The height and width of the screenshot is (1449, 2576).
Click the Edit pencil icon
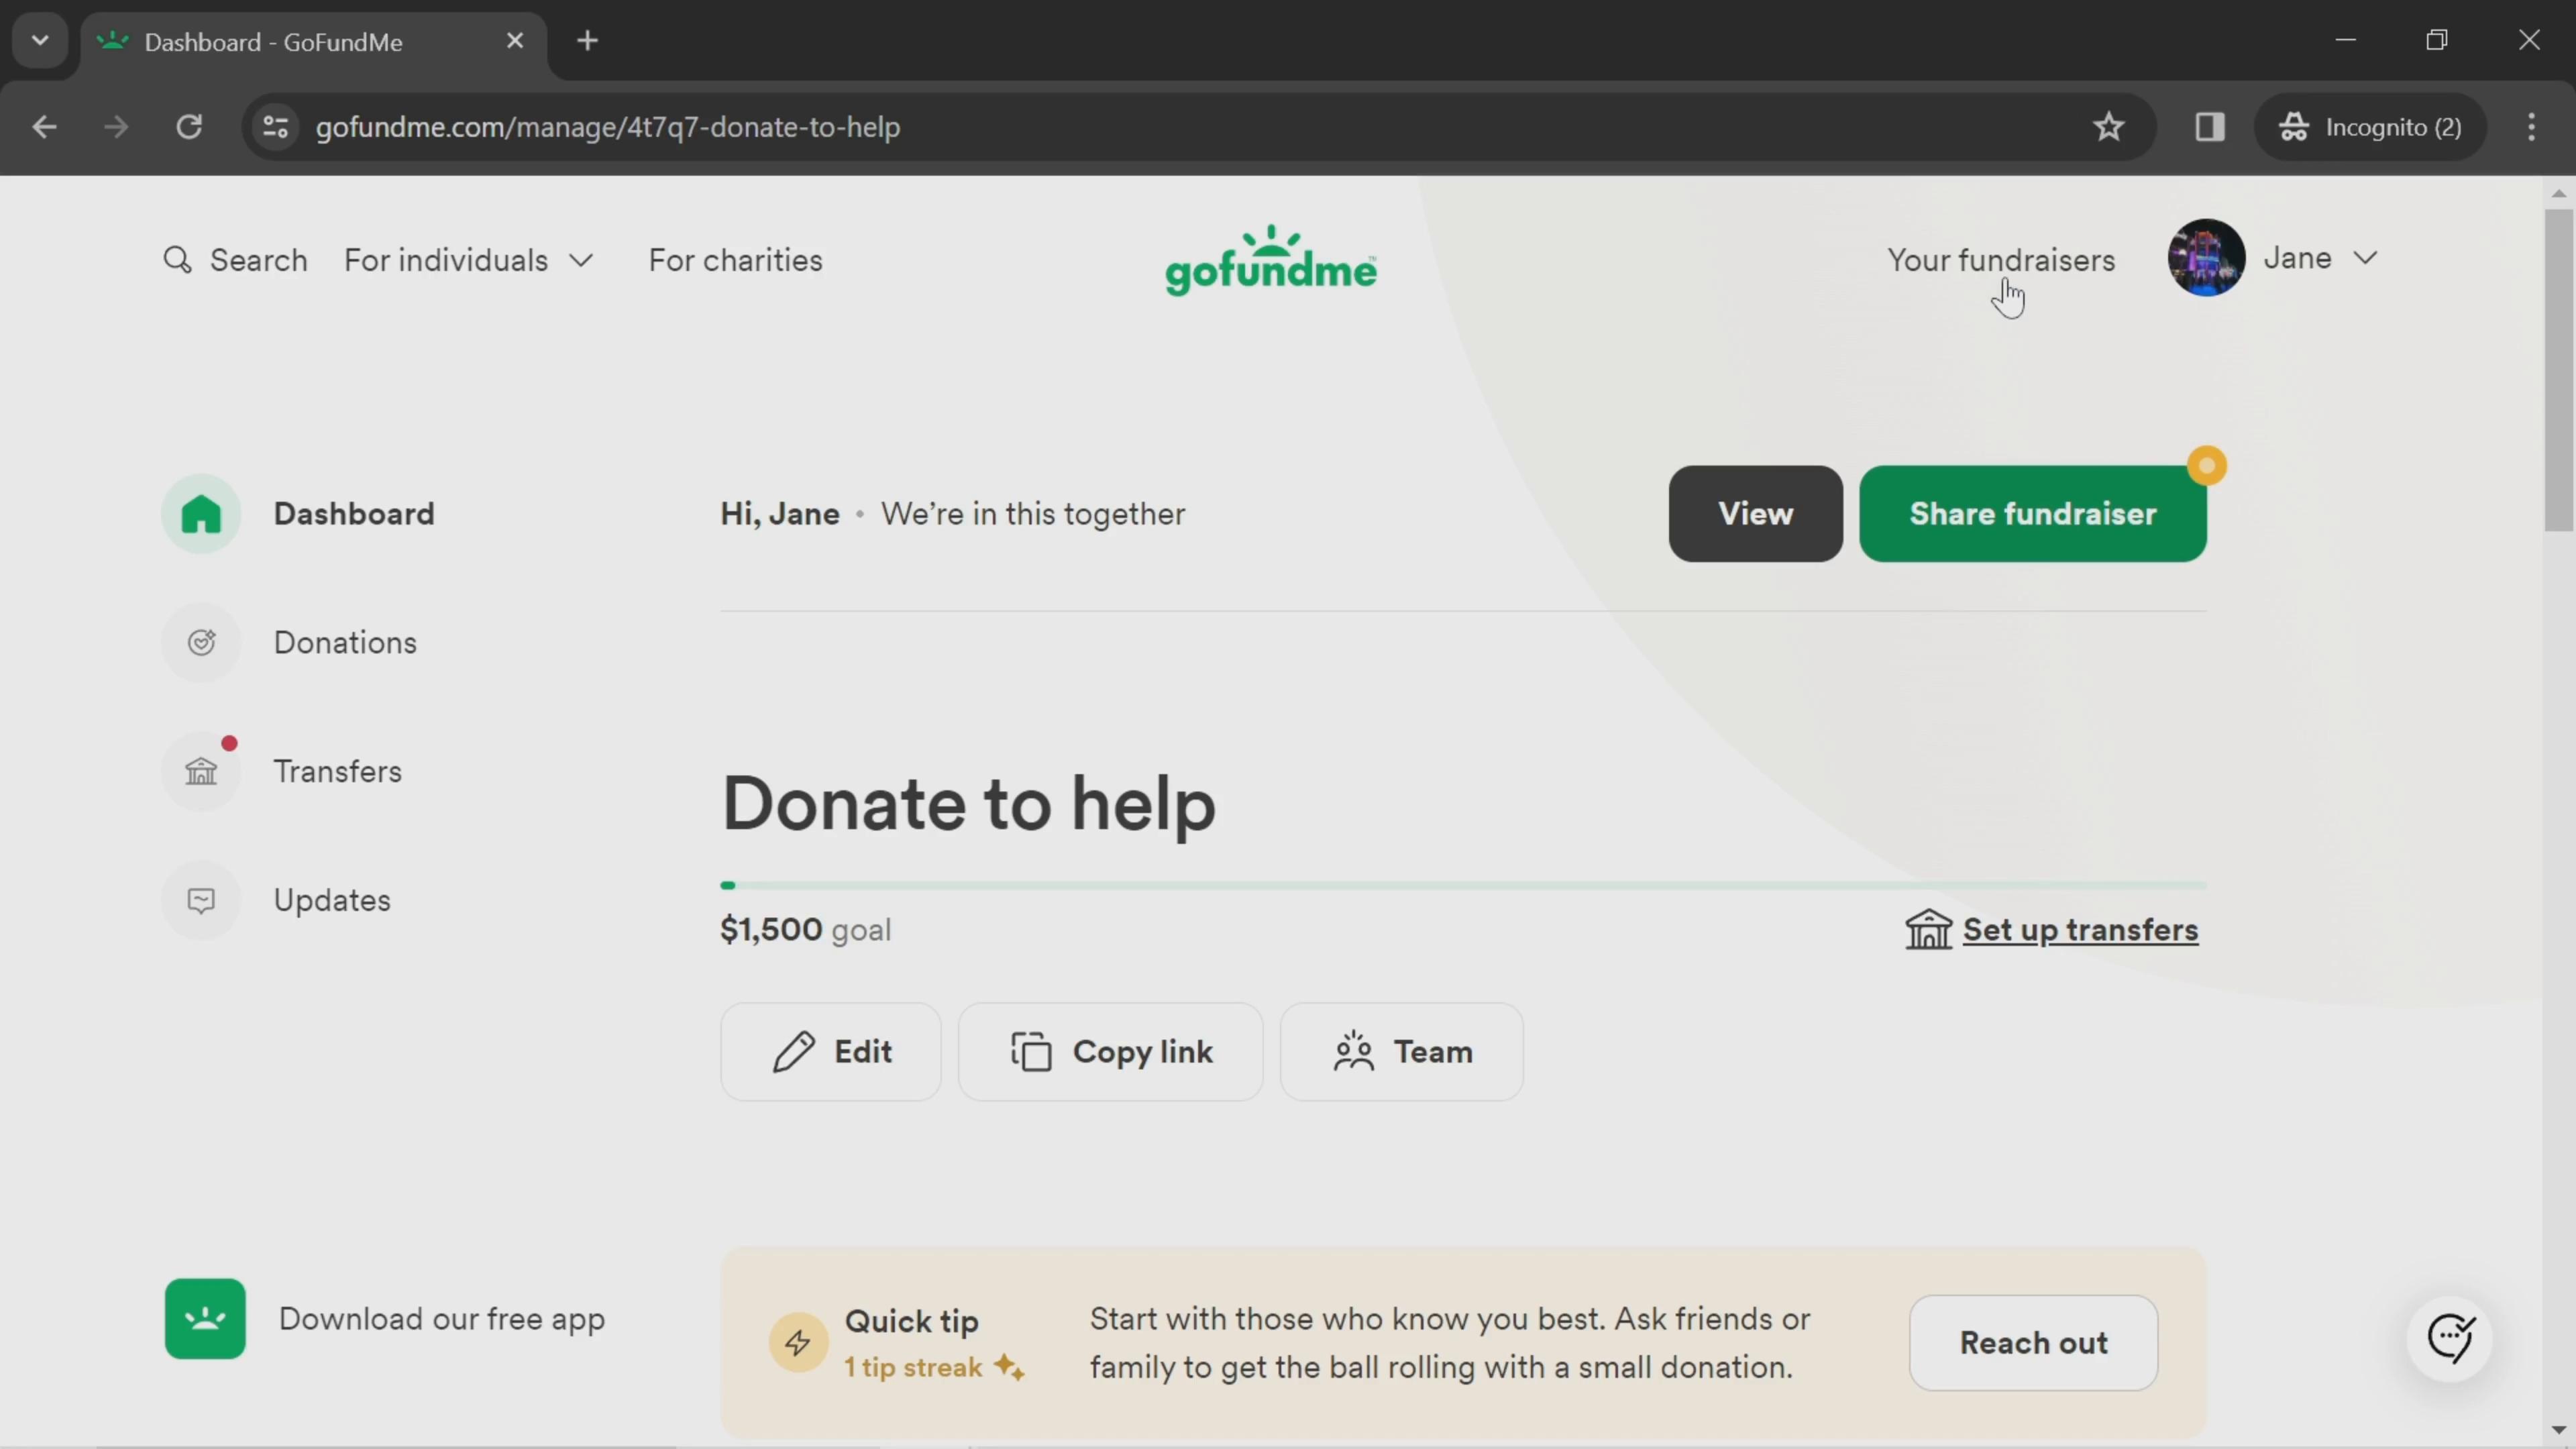pos(793,1053)
